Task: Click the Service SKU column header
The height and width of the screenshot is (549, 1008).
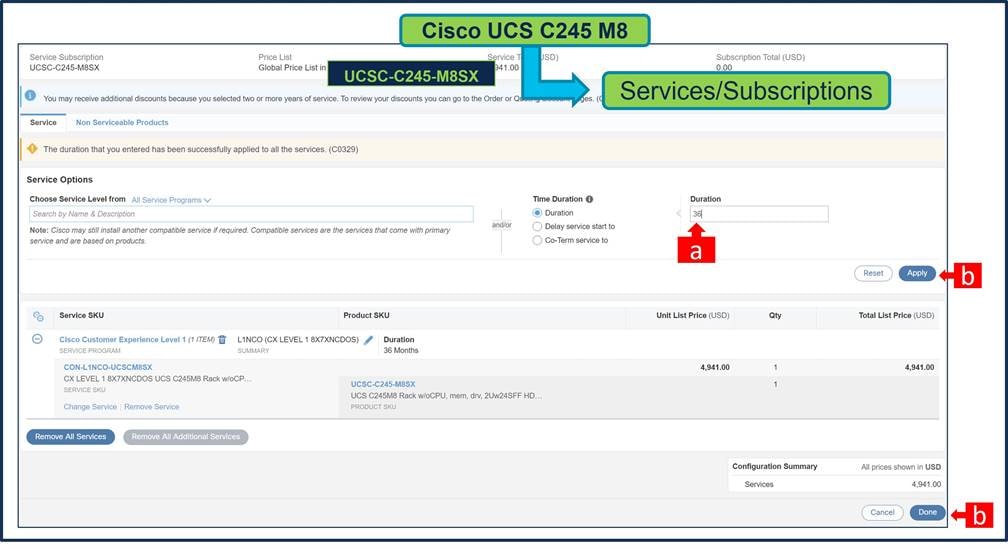Action: click(82, 316)
